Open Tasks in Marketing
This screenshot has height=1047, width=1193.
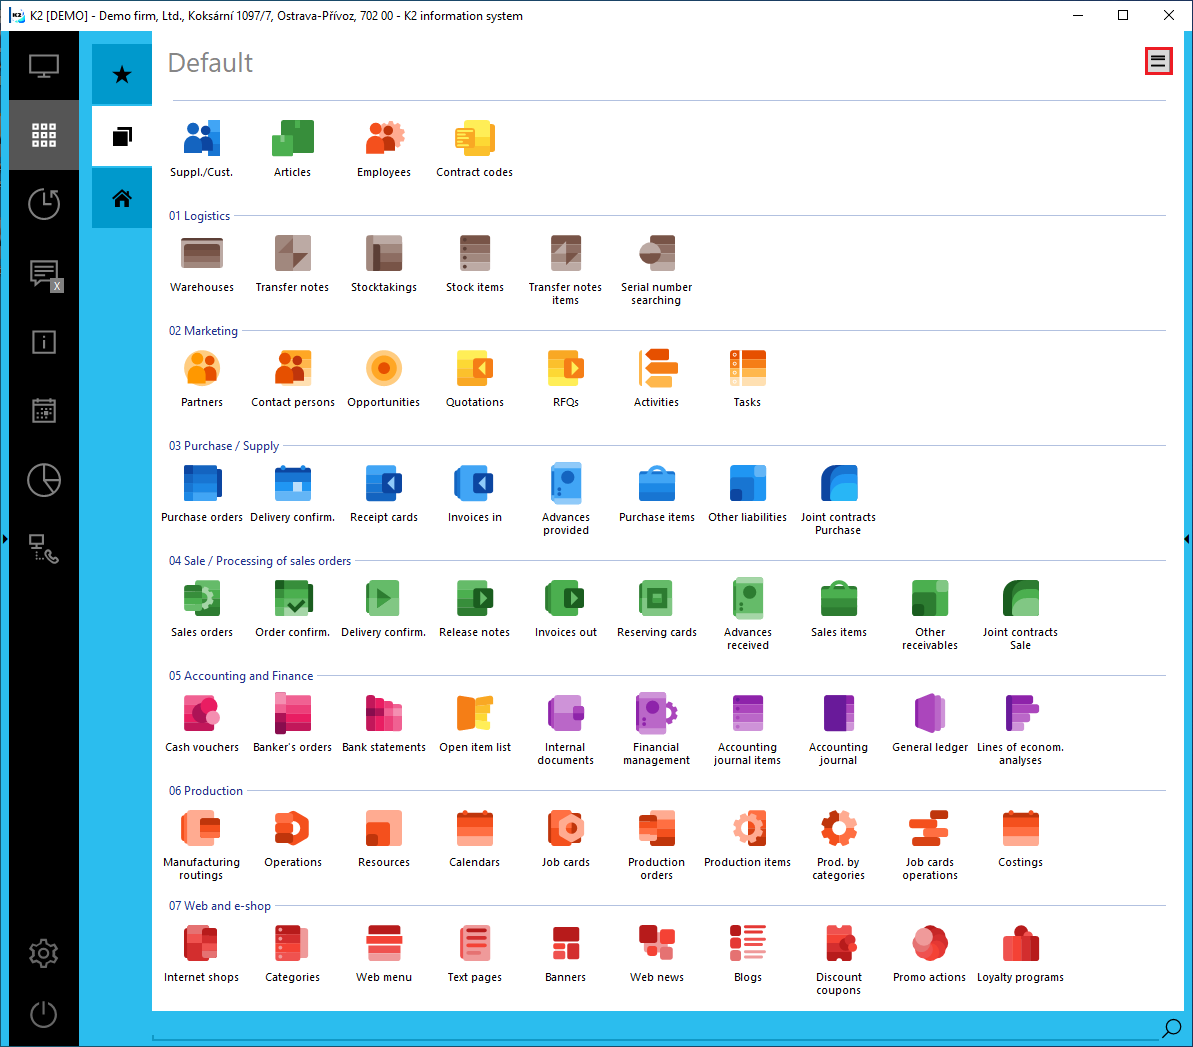pos(747,379)
